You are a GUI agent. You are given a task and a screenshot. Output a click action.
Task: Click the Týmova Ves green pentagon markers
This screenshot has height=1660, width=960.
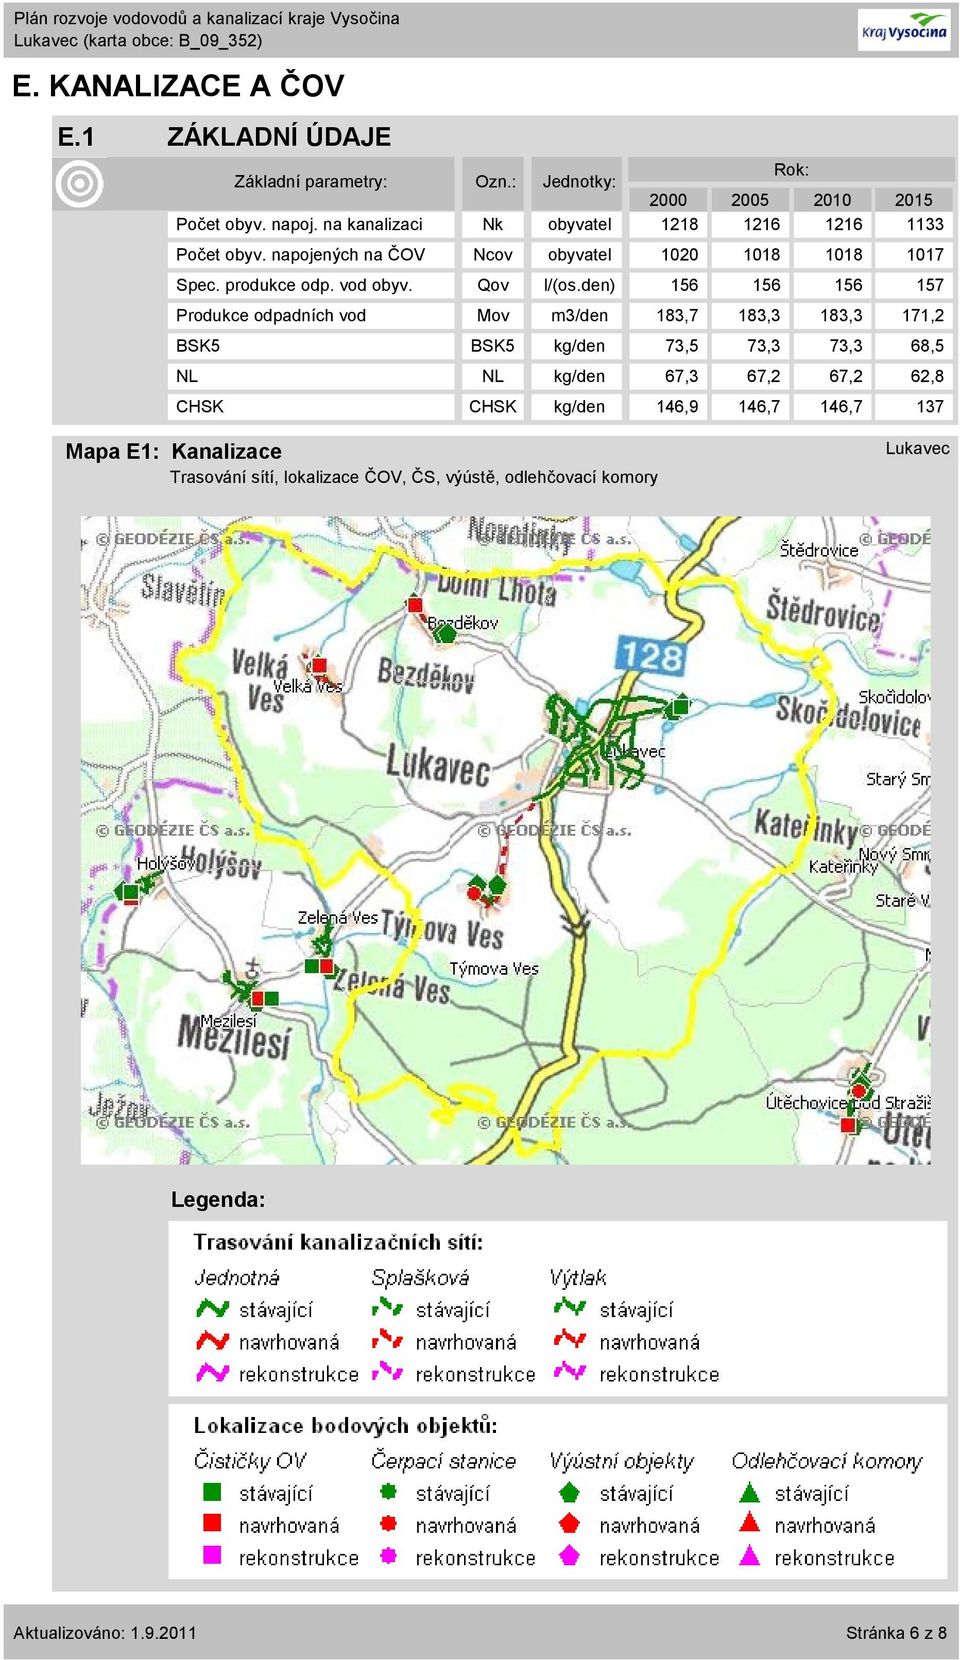point(488,886)
